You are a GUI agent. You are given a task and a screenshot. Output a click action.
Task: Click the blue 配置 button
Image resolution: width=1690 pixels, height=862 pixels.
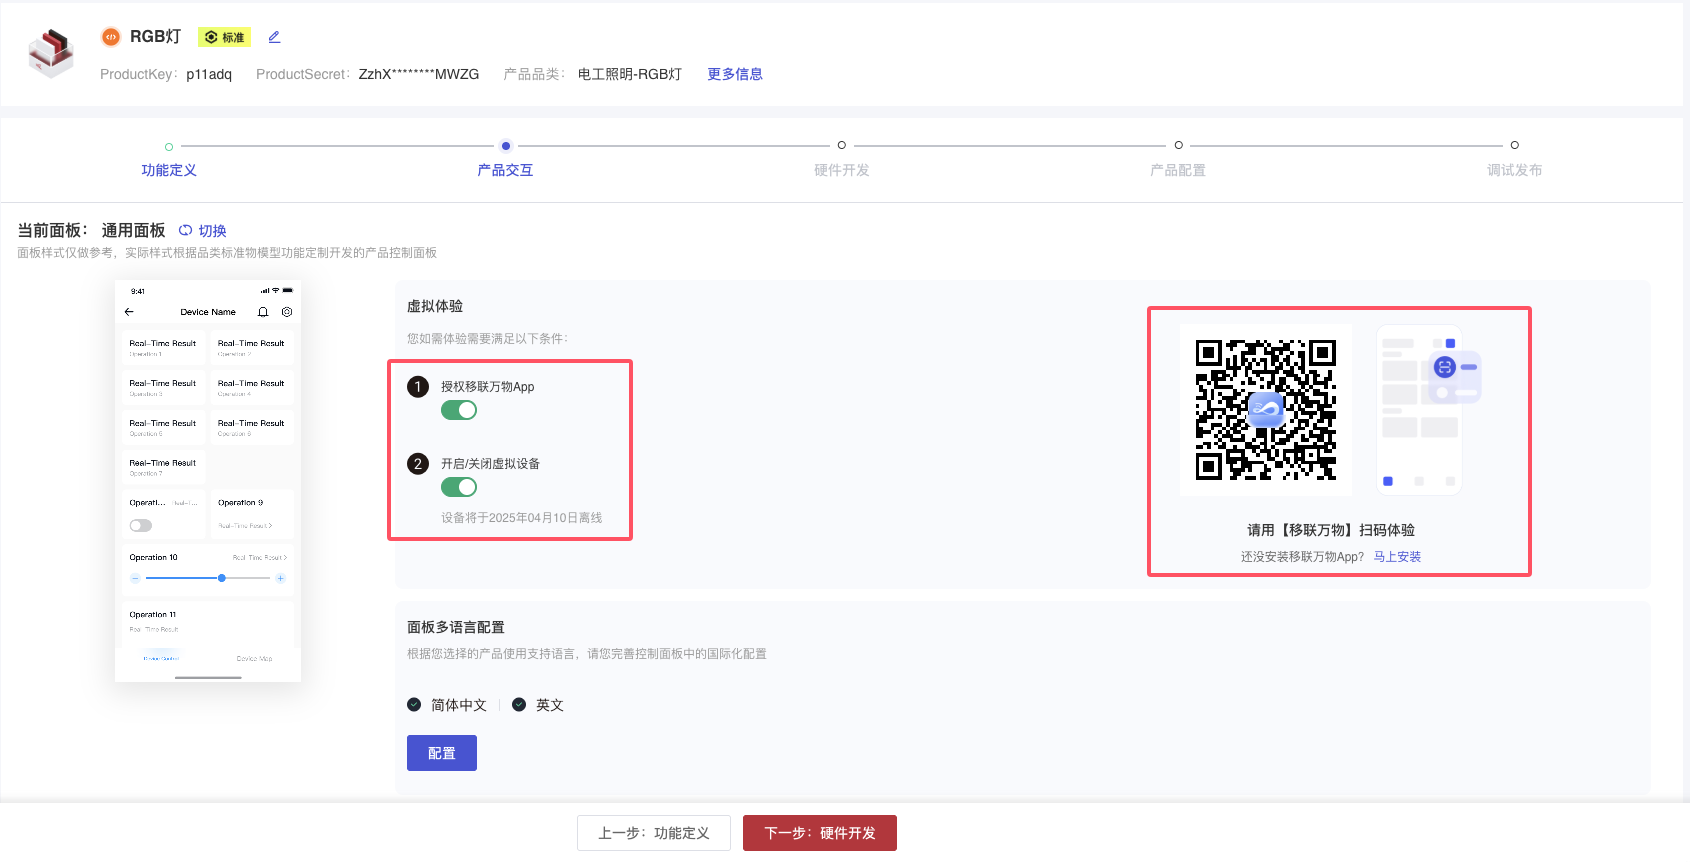(442, 753)
